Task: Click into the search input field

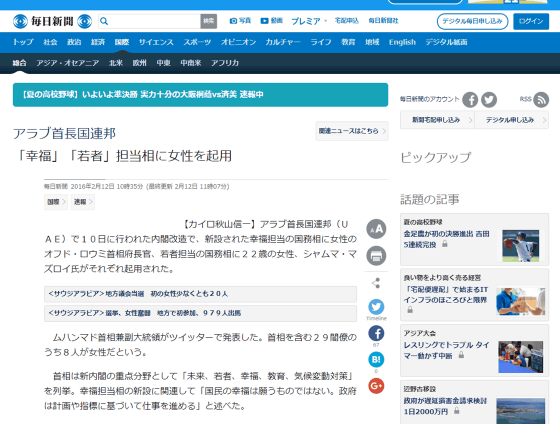Action: 154,21
